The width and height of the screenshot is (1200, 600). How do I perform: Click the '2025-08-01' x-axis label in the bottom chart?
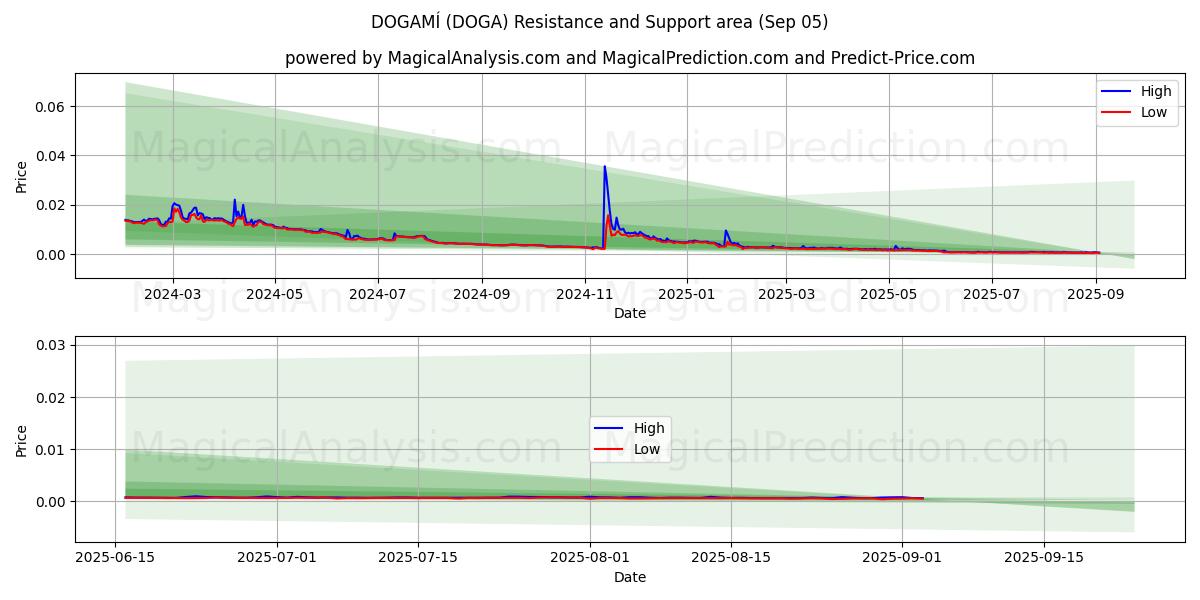tap(589, 558)
